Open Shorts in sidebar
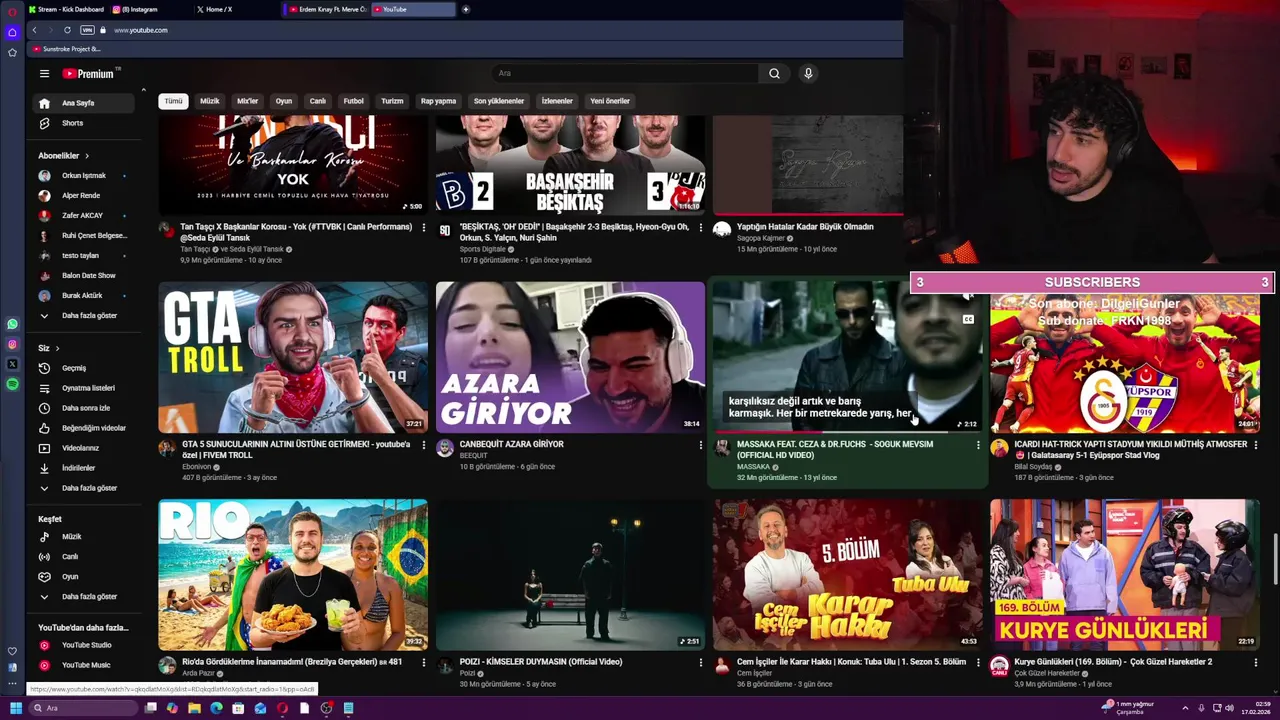 click(84, 123)
